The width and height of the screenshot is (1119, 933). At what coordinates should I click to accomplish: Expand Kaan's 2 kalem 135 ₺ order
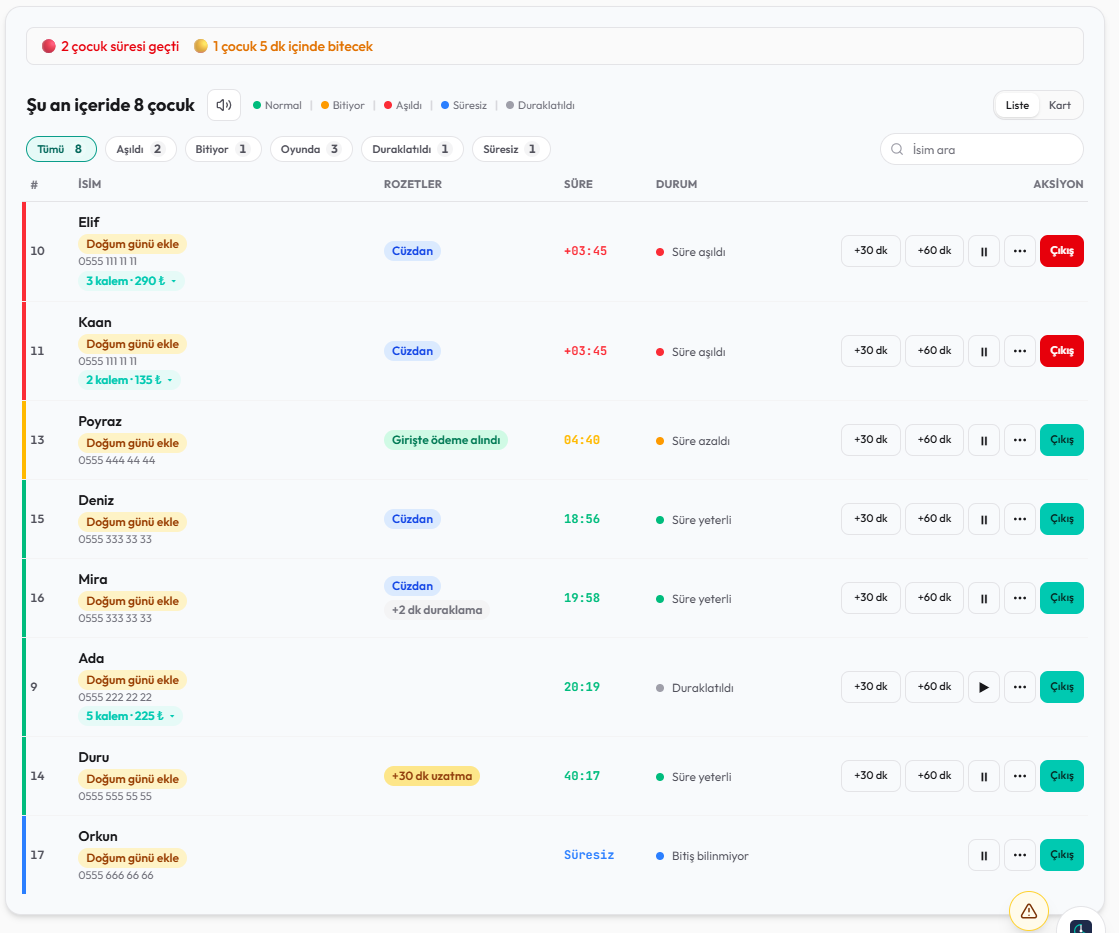coord(129,380)
